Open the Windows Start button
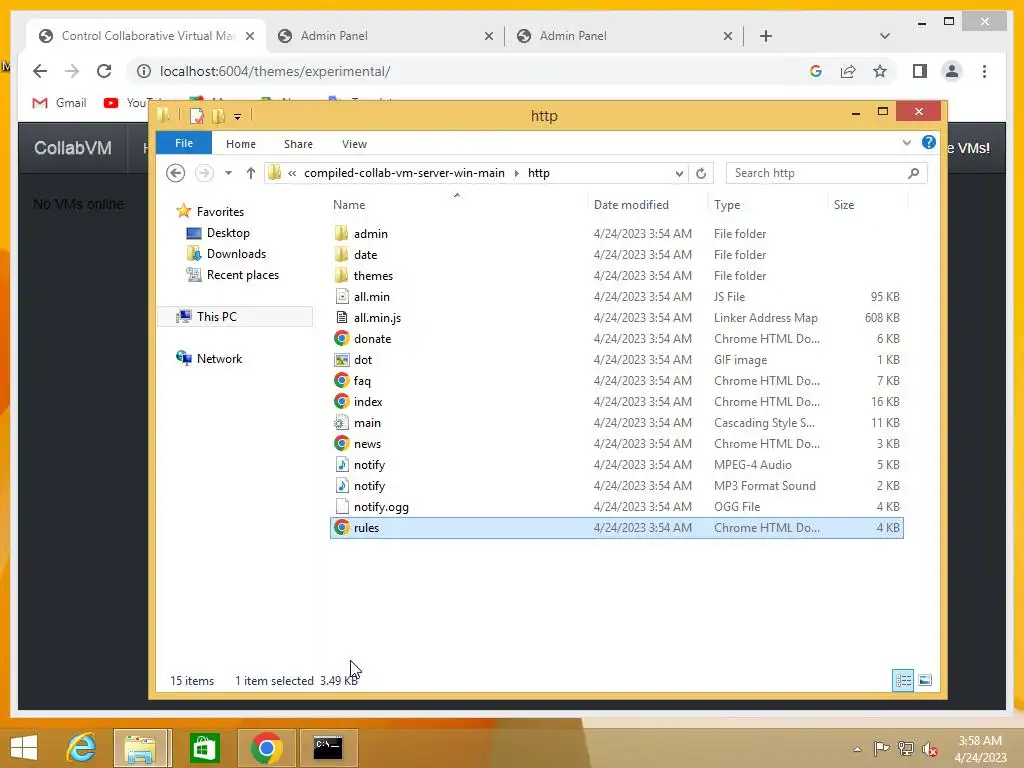 coord(24,748)
